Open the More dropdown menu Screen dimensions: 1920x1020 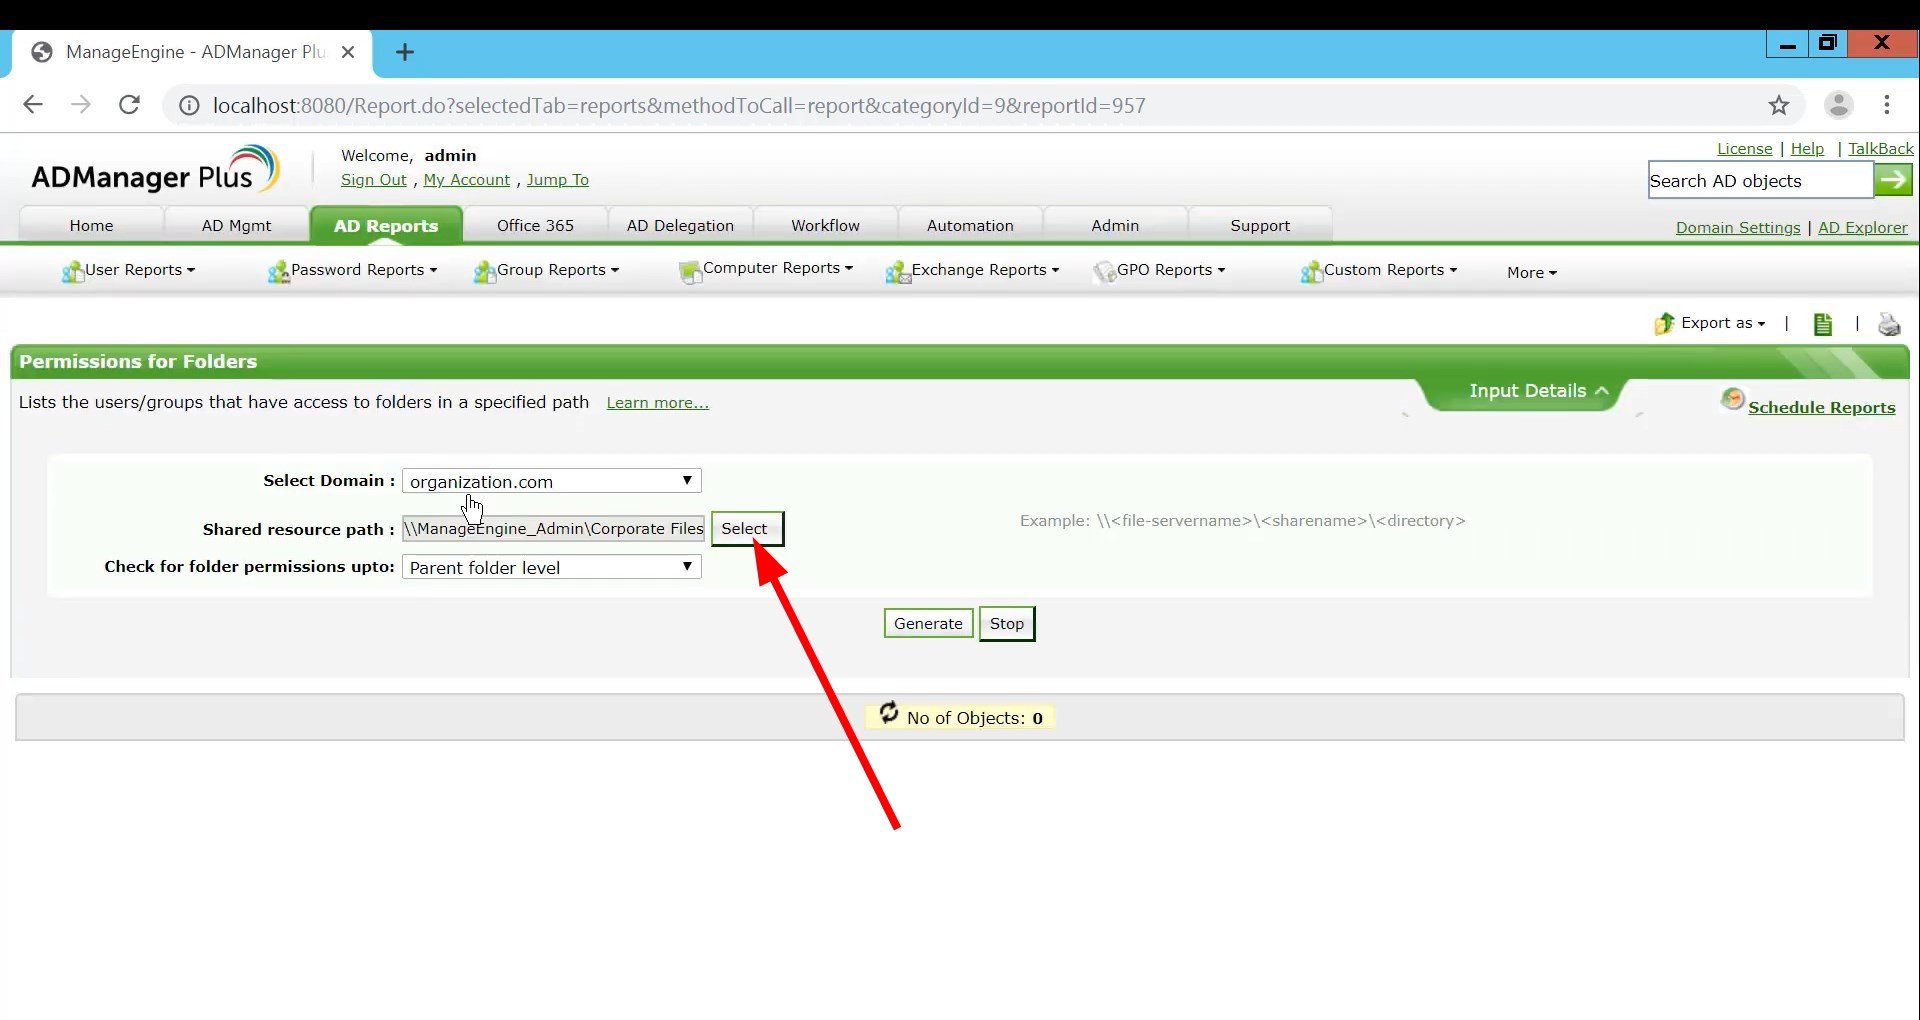click(1532, 272)
